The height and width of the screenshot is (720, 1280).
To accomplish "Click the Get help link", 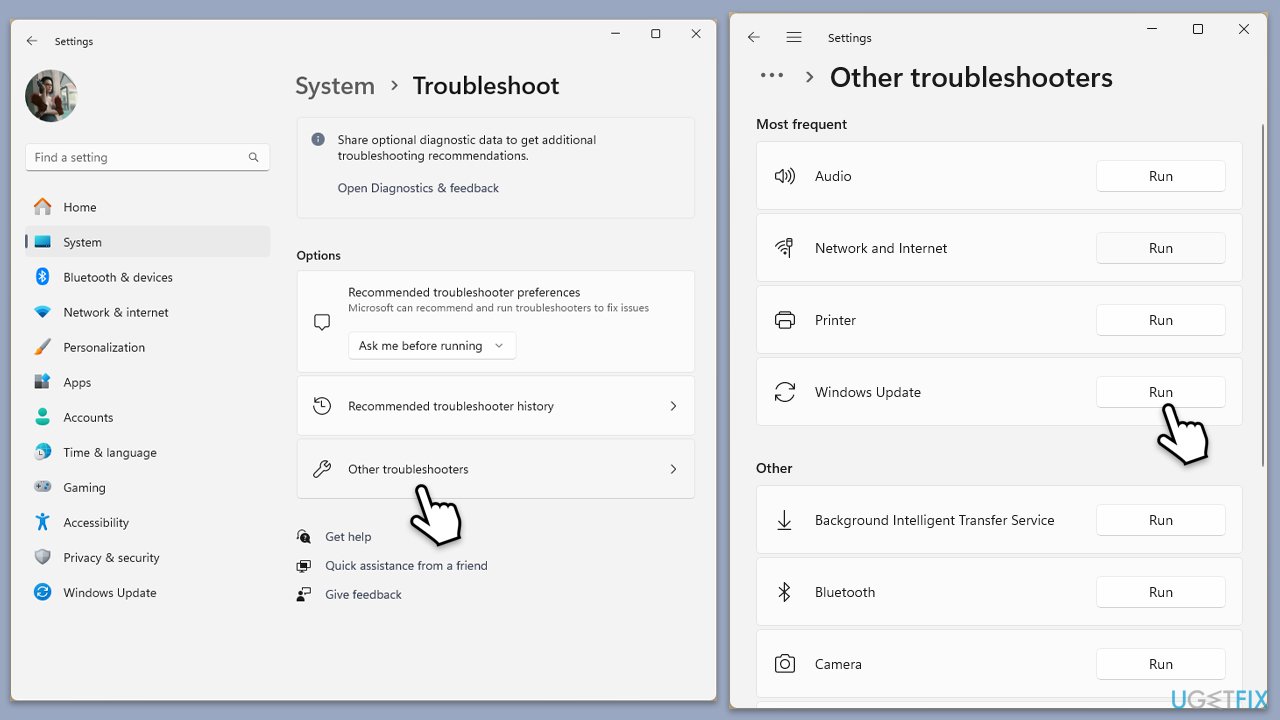I will 348,537.
